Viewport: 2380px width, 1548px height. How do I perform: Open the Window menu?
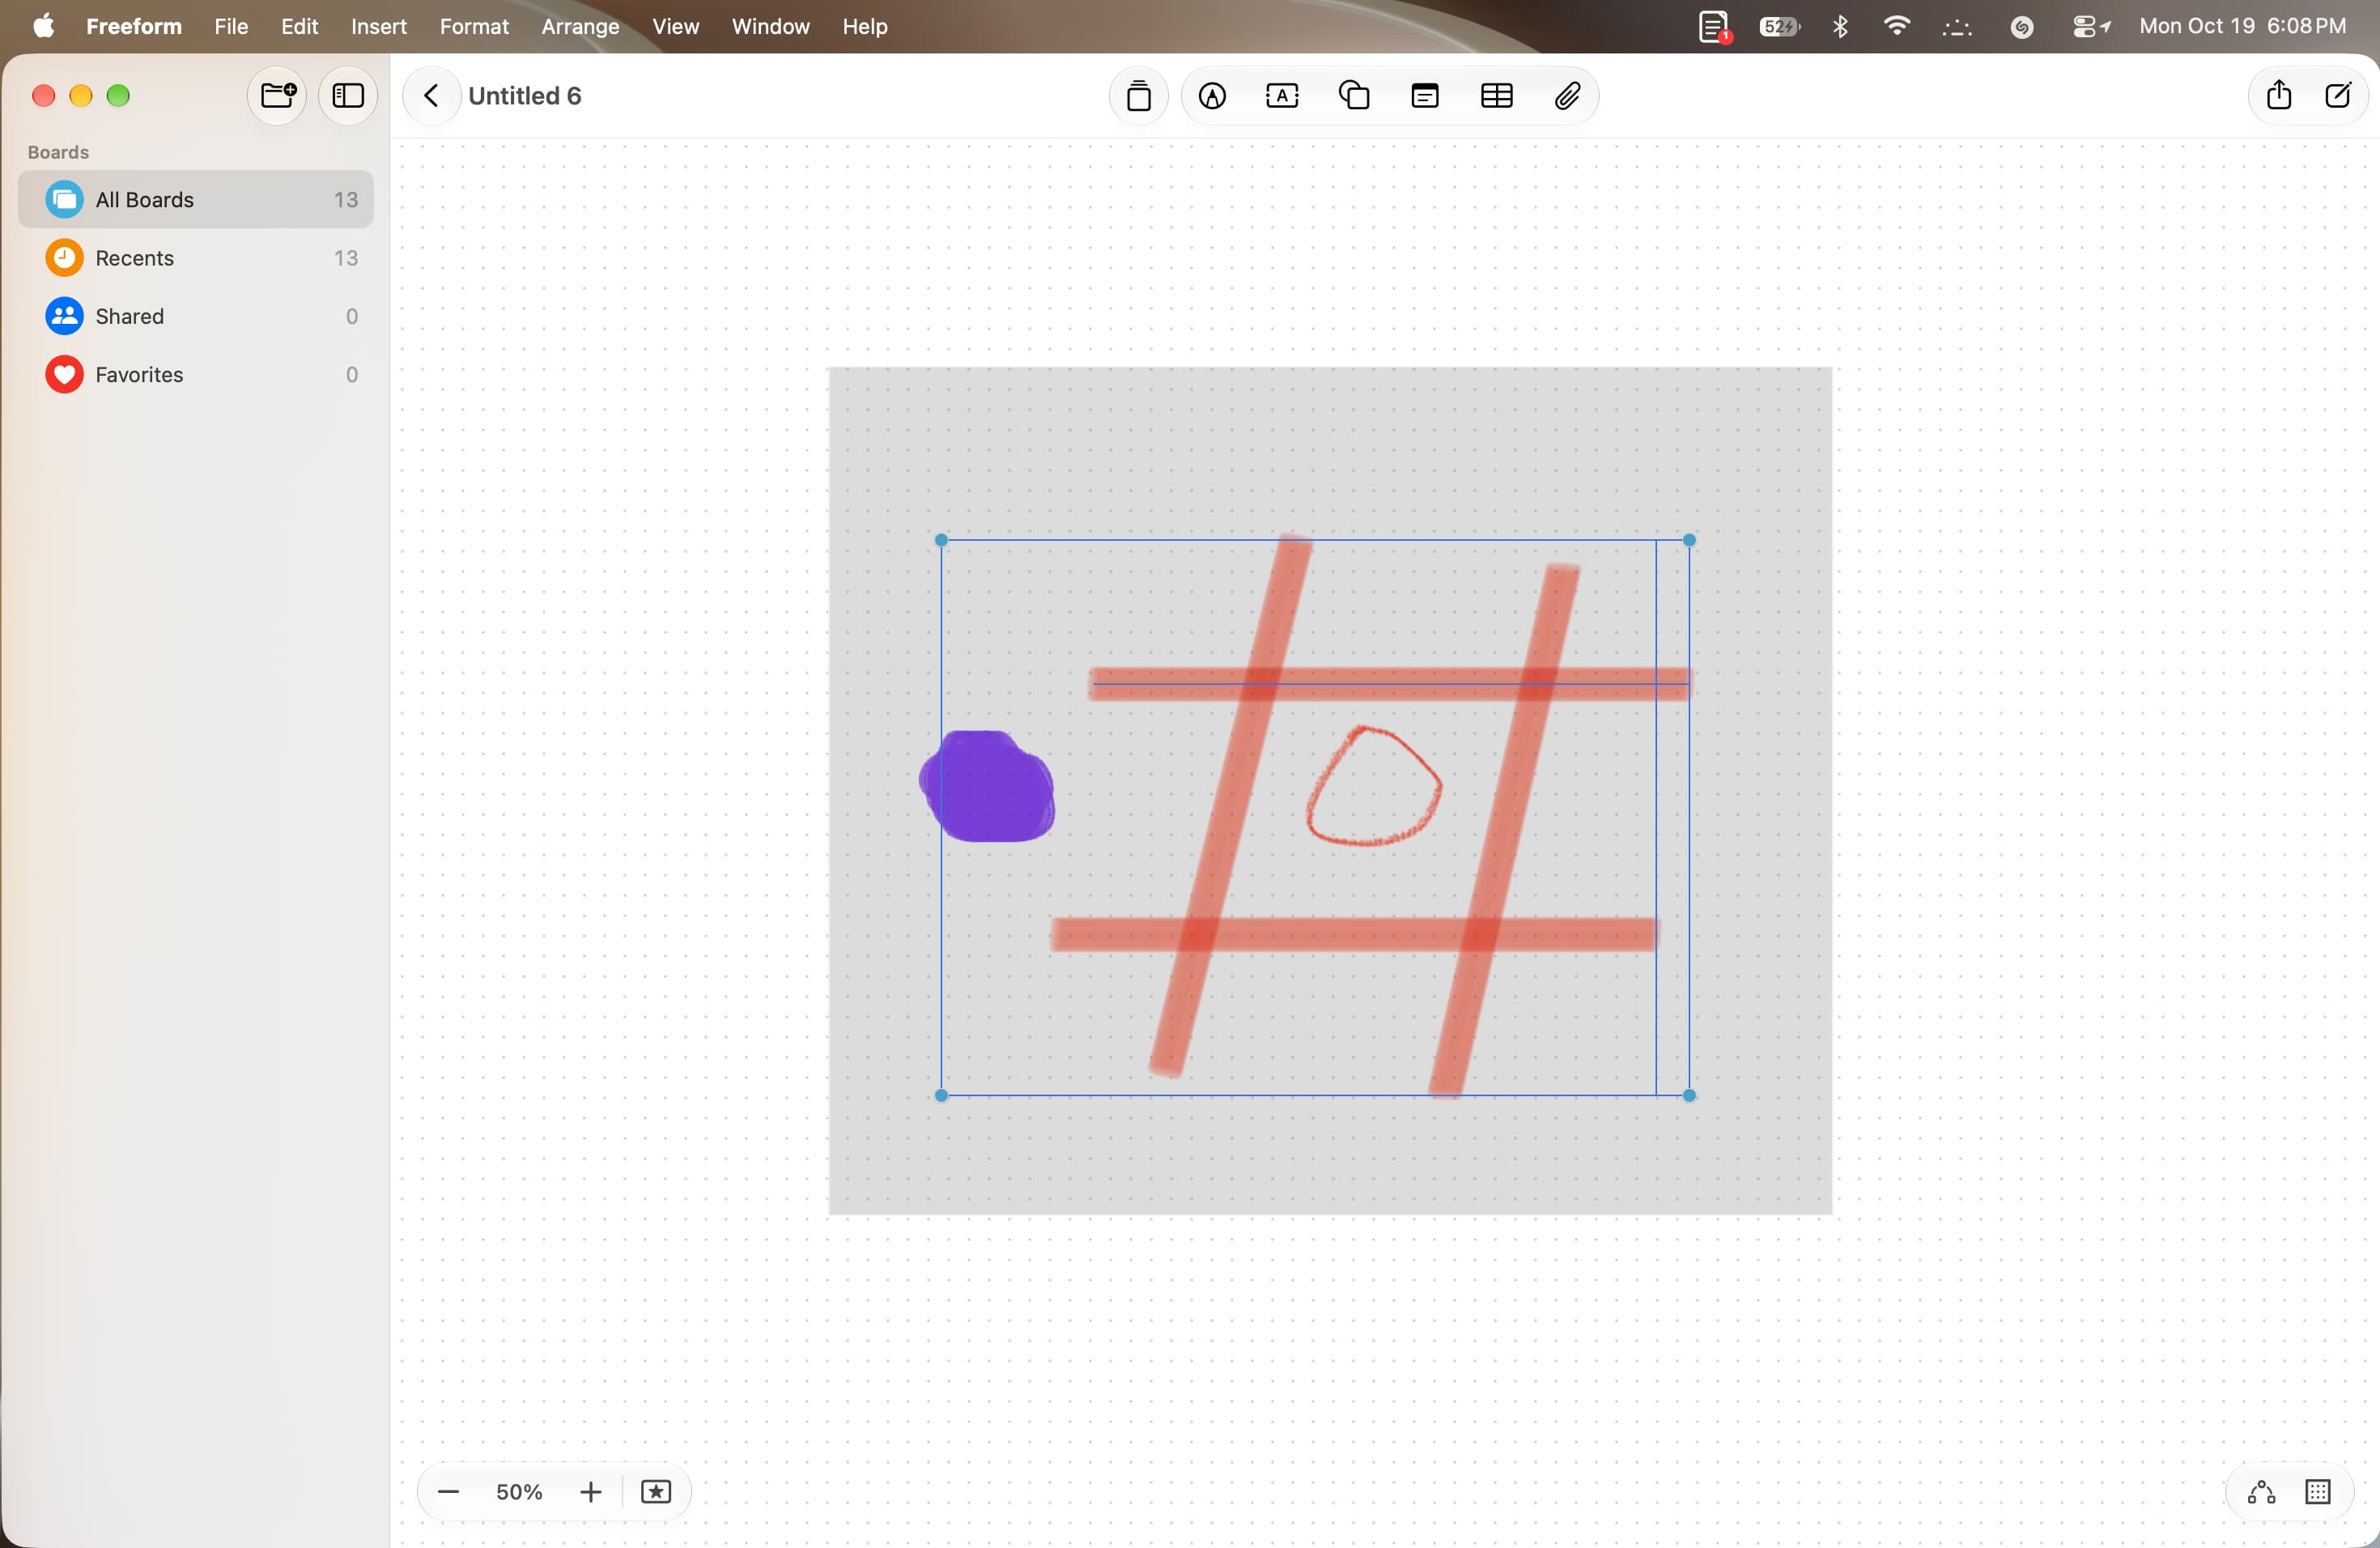coord(770,26)
